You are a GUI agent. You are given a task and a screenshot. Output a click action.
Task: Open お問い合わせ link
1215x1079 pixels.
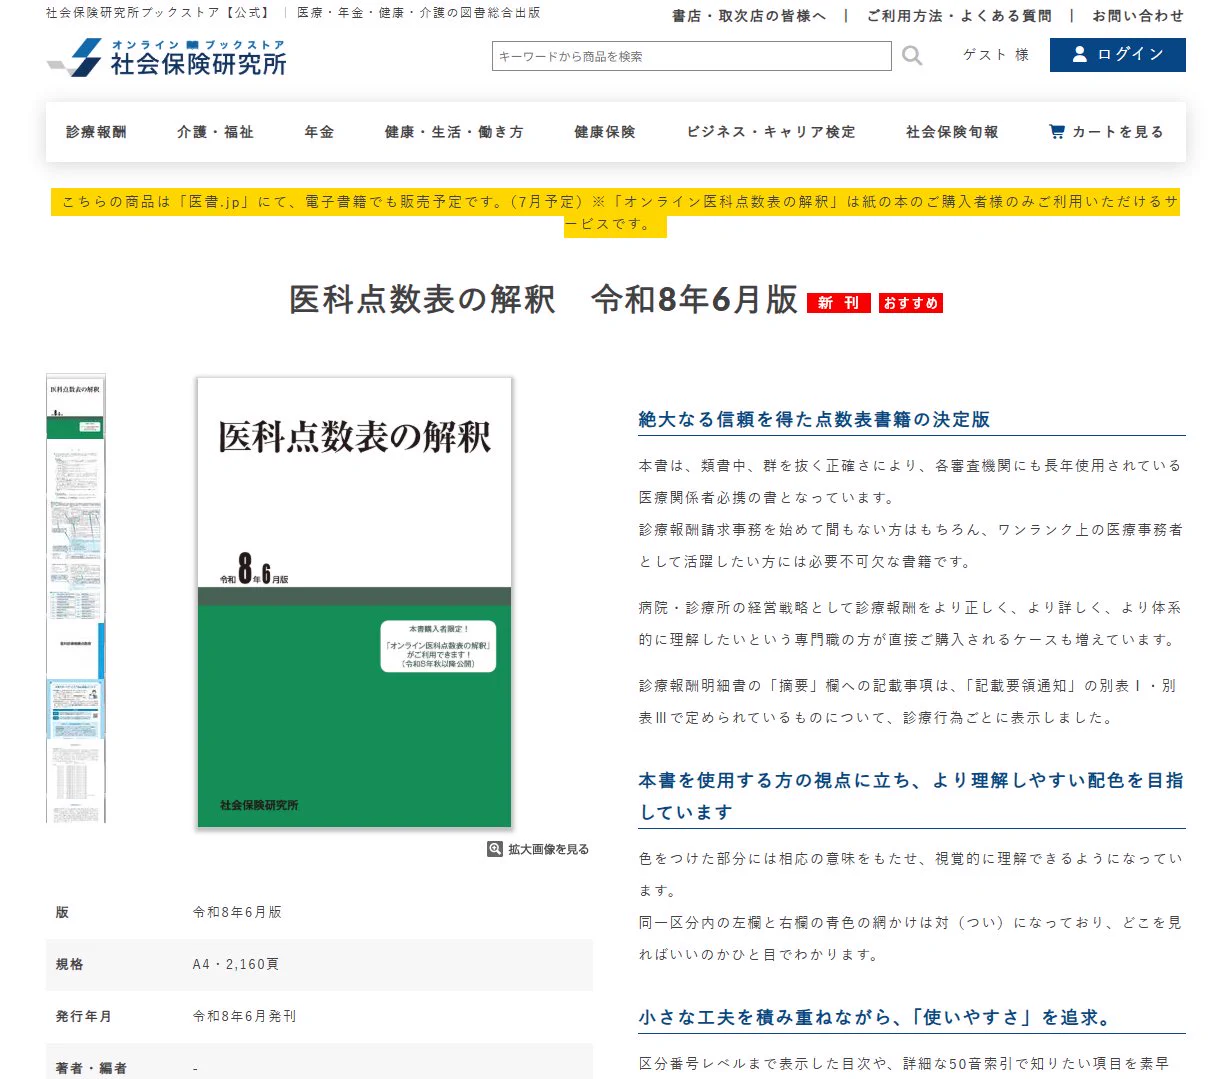click(x=1138, y=16)
